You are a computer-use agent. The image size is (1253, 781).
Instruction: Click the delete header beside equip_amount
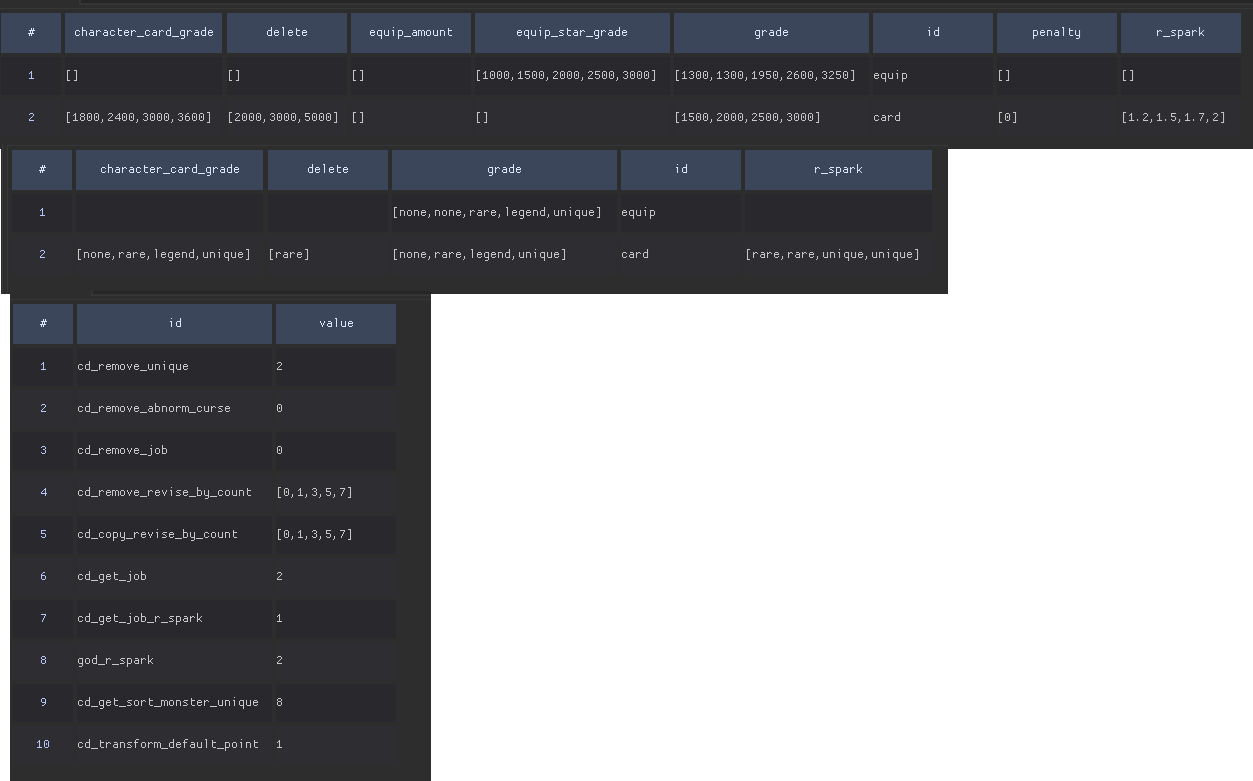(x=287, y=33)
